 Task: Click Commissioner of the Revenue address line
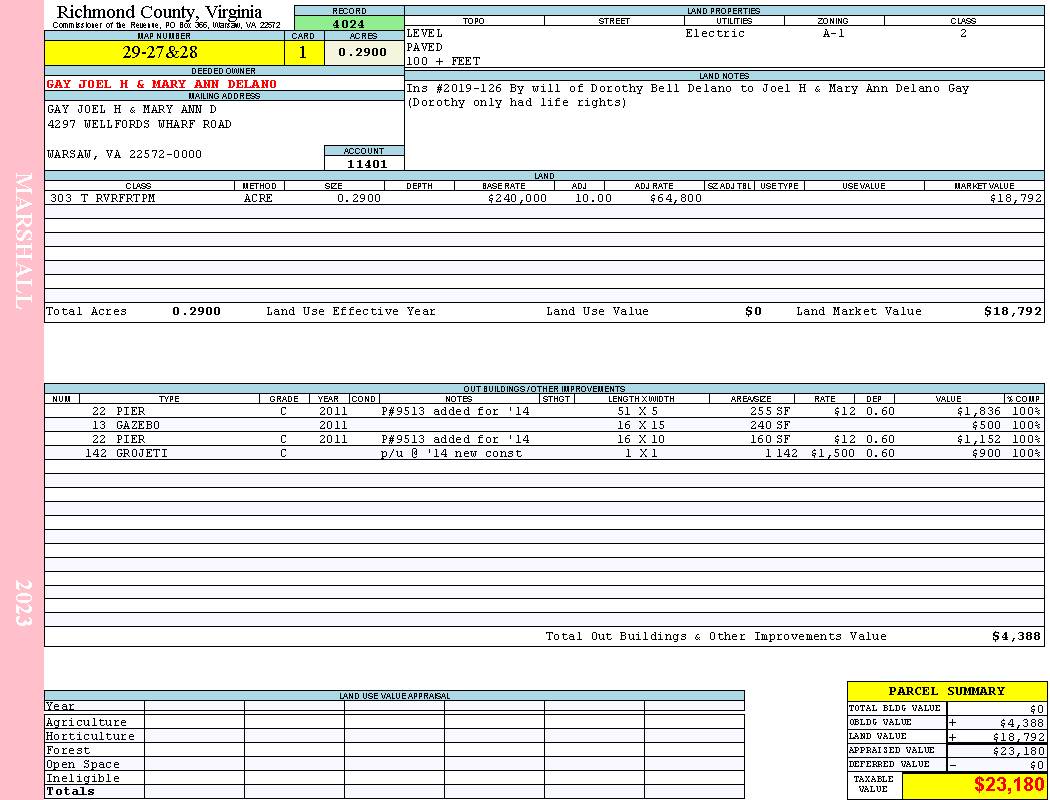point(166,25)
